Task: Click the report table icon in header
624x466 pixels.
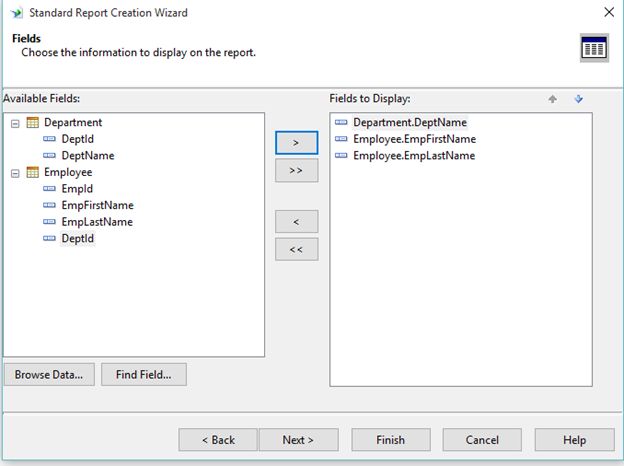Action: click(x=594, y=48)
